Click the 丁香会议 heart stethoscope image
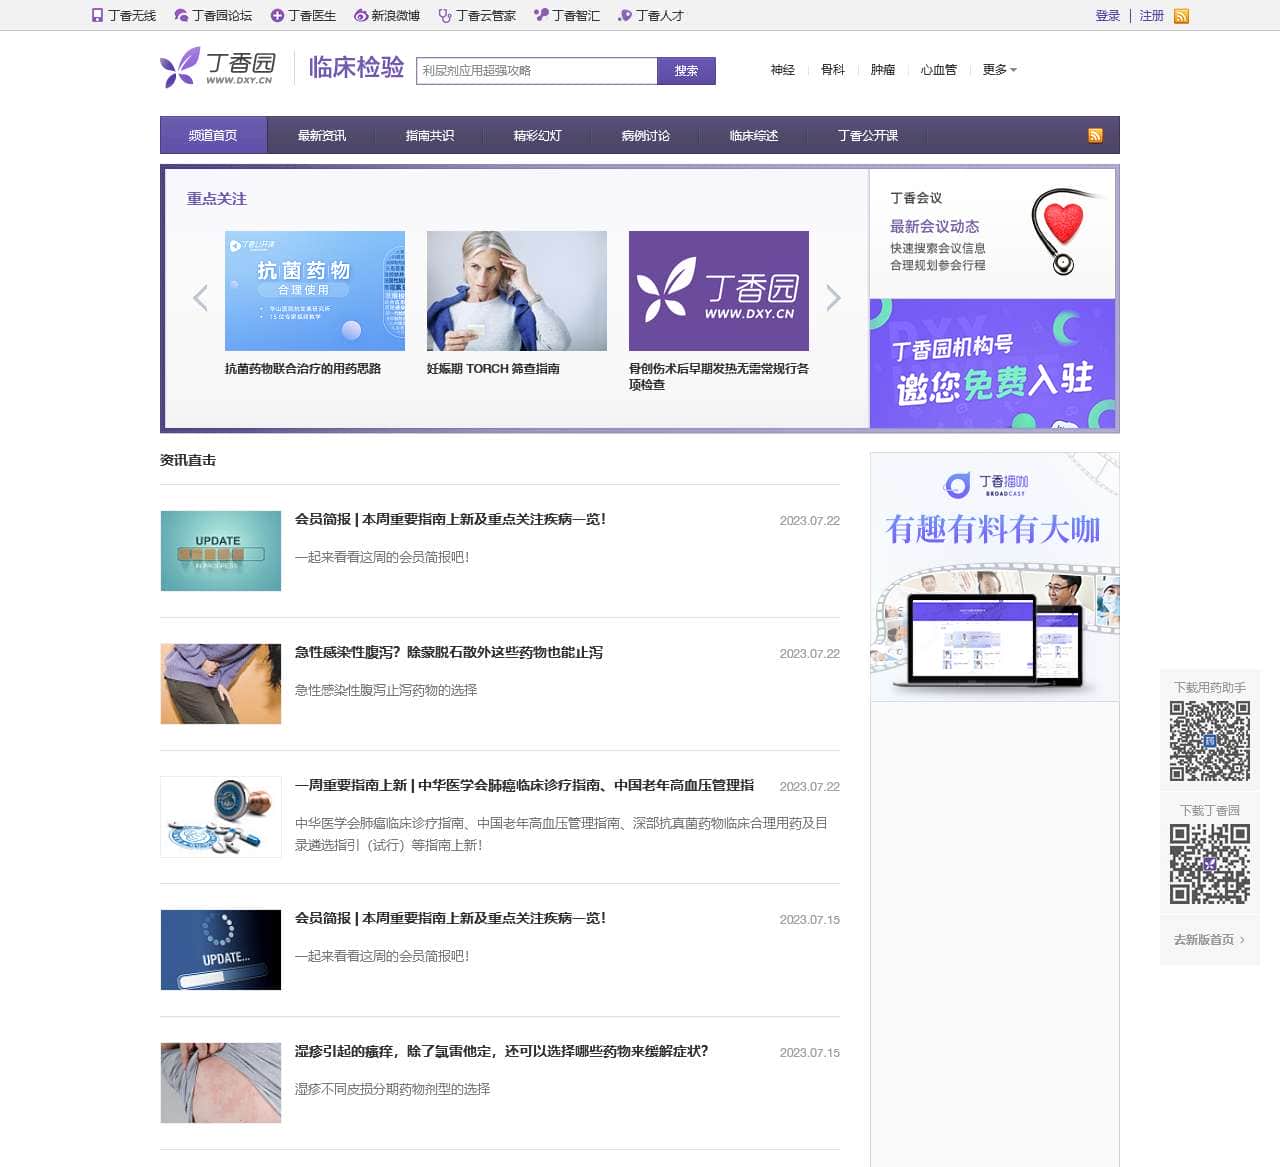Image resolution: width=1280 pixels, height=1167 pixels. (1065, 232)
